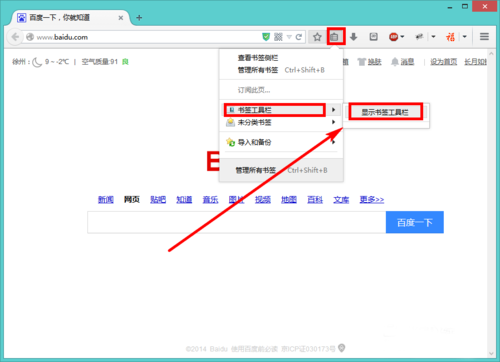Viewport: 500px width, 362px height.
Task: Open the 知道 link
Action: point(184,199)
